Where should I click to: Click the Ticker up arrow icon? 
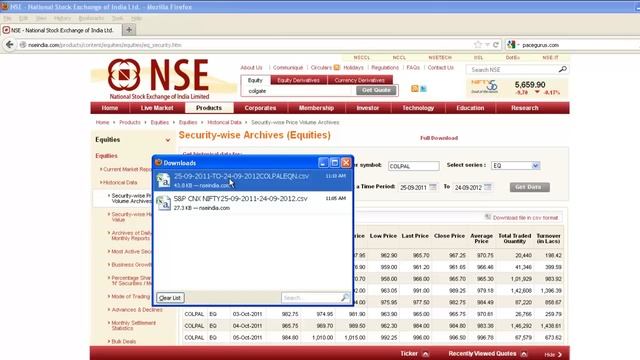click(425, 354)
